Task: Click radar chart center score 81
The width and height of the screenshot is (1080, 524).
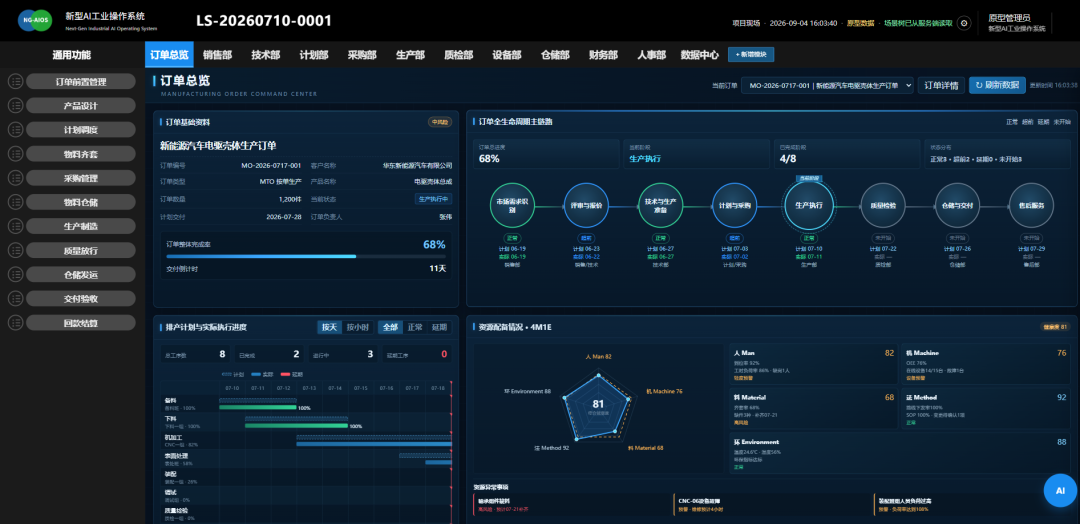Action: 598,404
